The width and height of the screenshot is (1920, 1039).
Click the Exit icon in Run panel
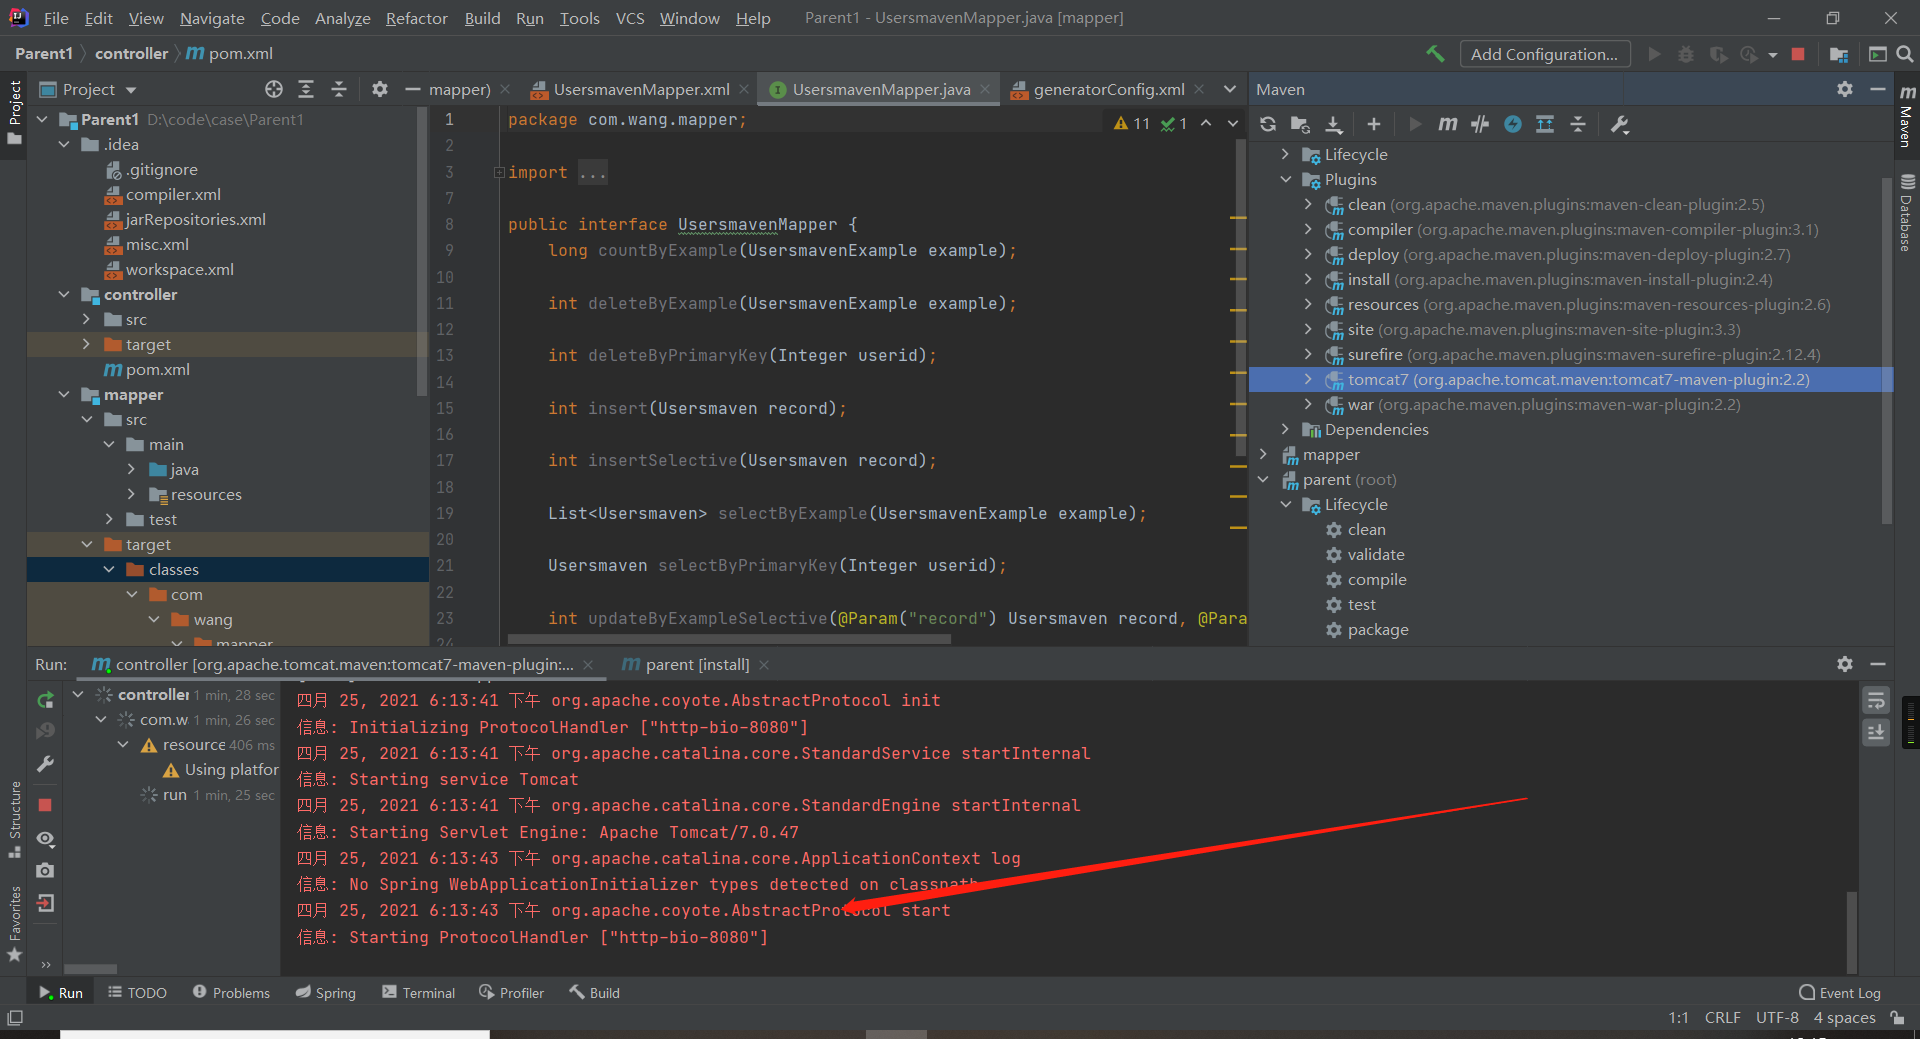point(45,903)
